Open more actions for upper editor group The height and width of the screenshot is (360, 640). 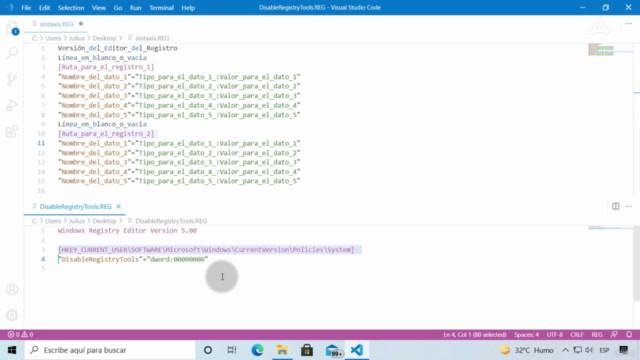coord(629,24)
